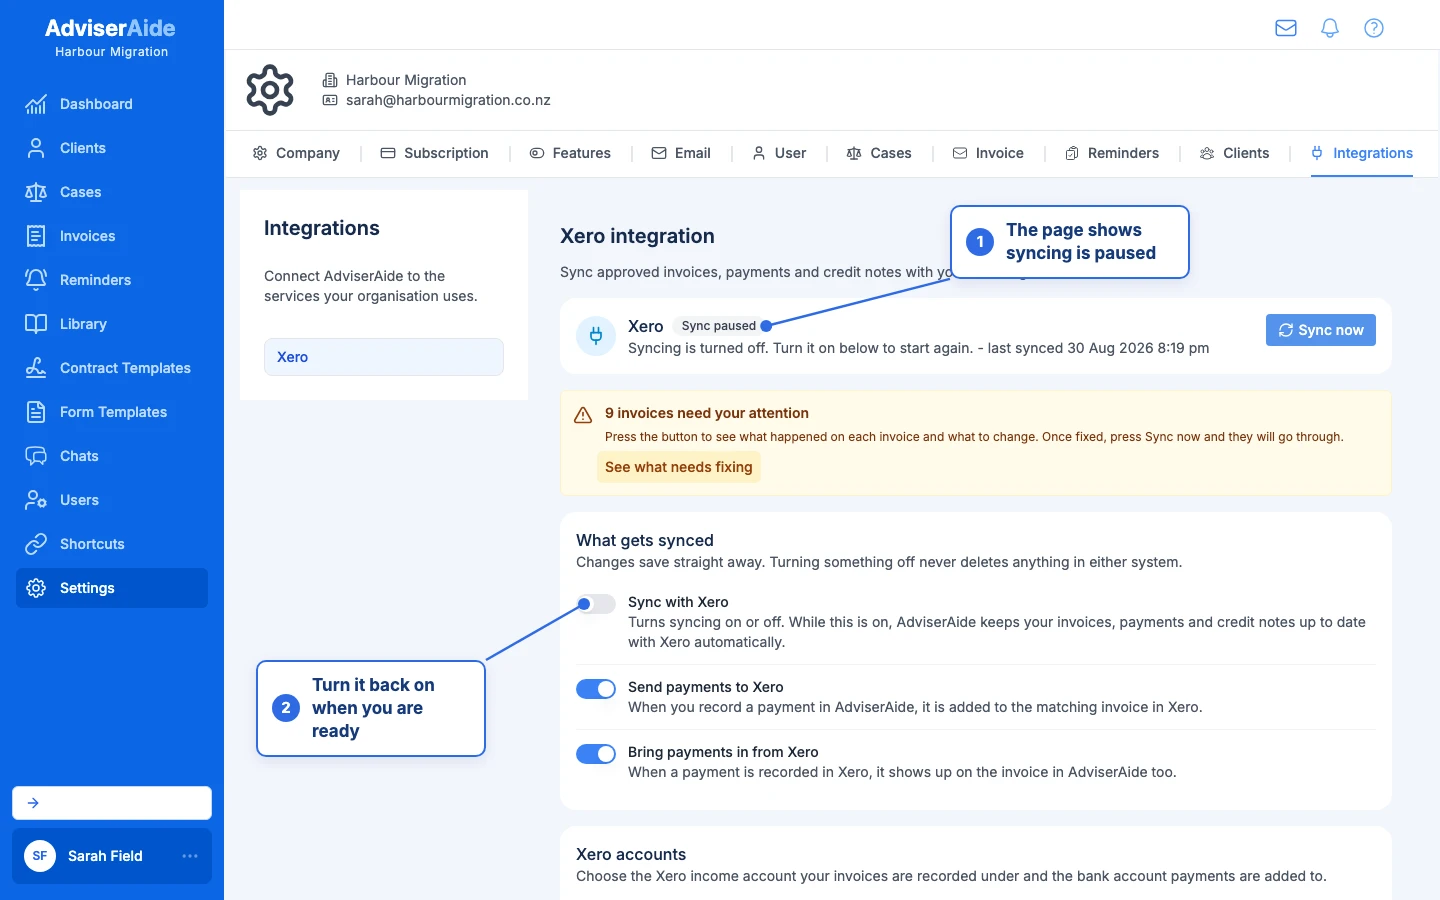Click the Sync now button

pos(1321,330)
